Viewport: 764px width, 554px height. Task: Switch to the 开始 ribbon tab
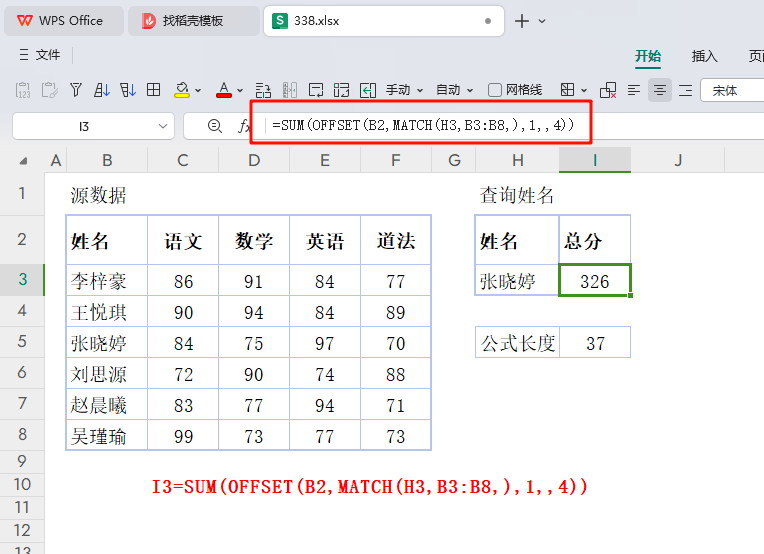click(648, 56)
